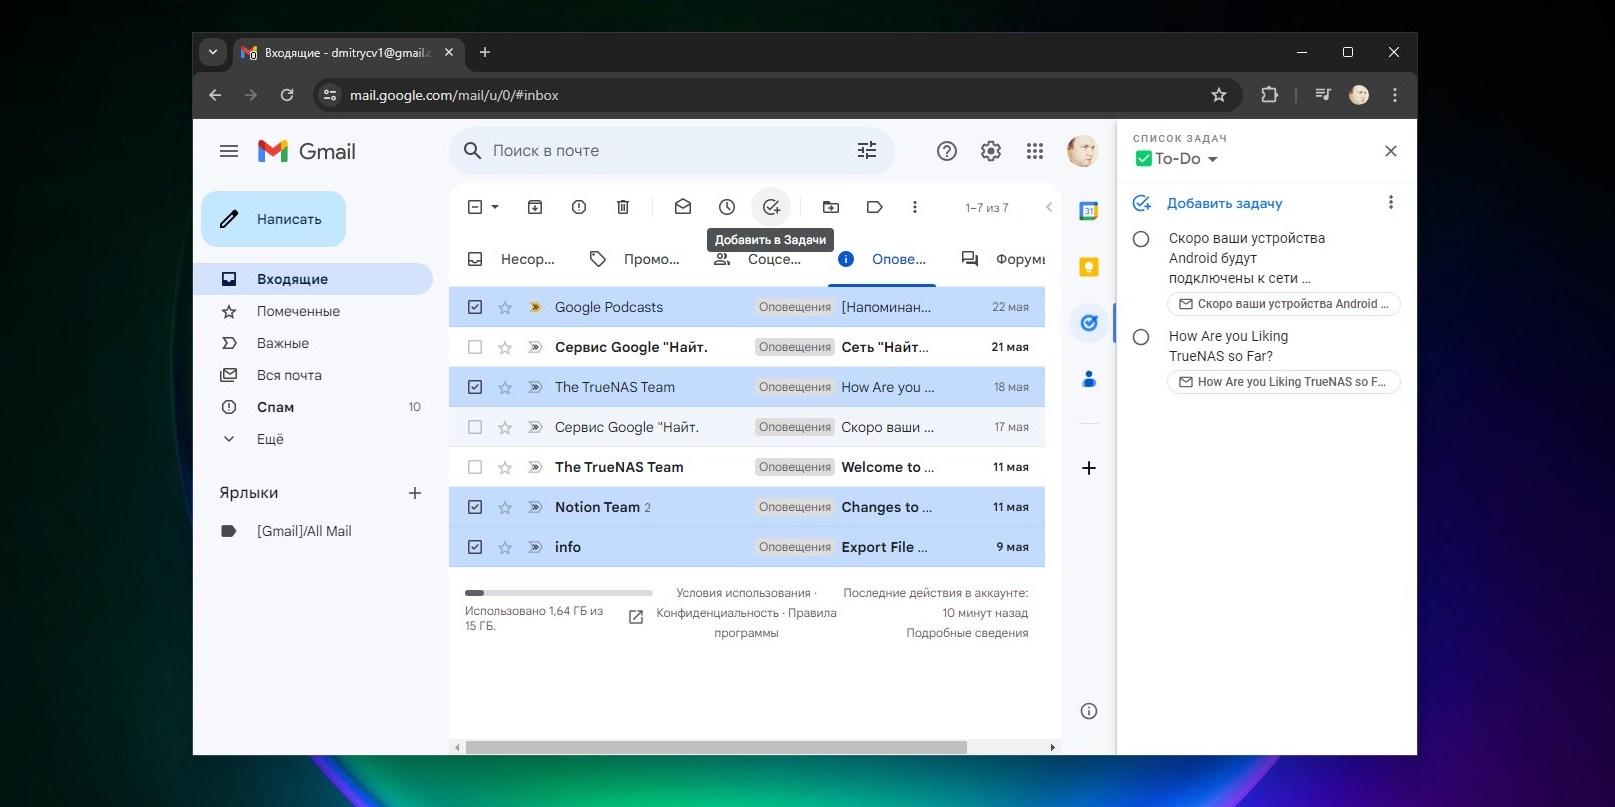Open the Gmail main menu hamburger icon
This screenshot has width=1615, height=807.
(x=229, y=151)
